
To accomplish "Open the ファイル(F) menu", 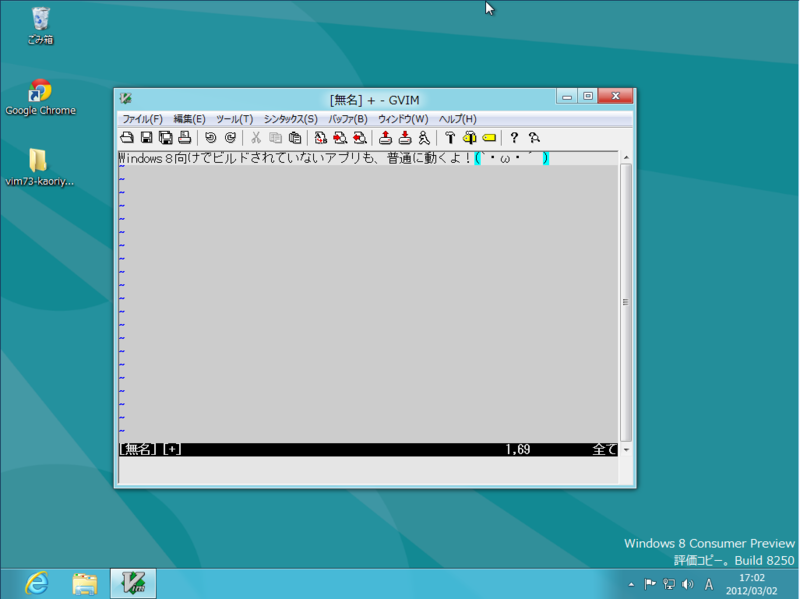I will pos(146,118).
